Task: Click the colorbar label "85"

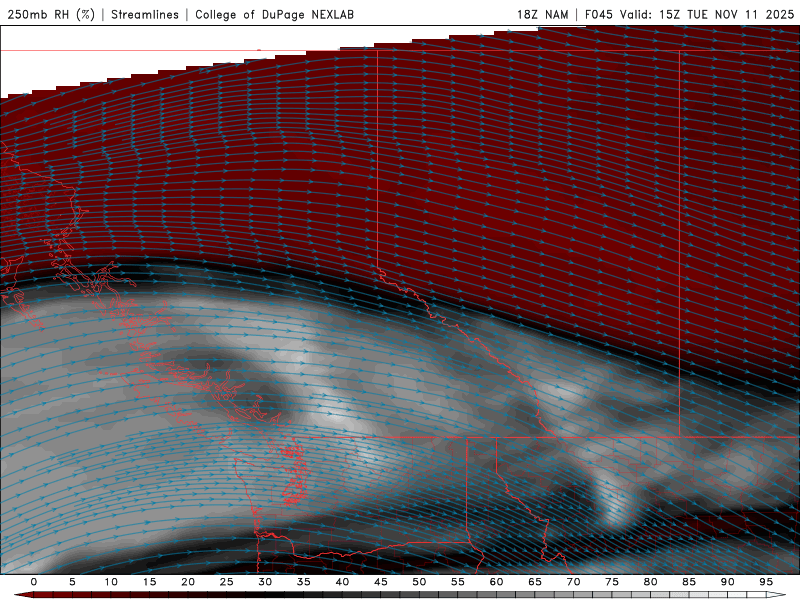Action: (x=689, y=582)
